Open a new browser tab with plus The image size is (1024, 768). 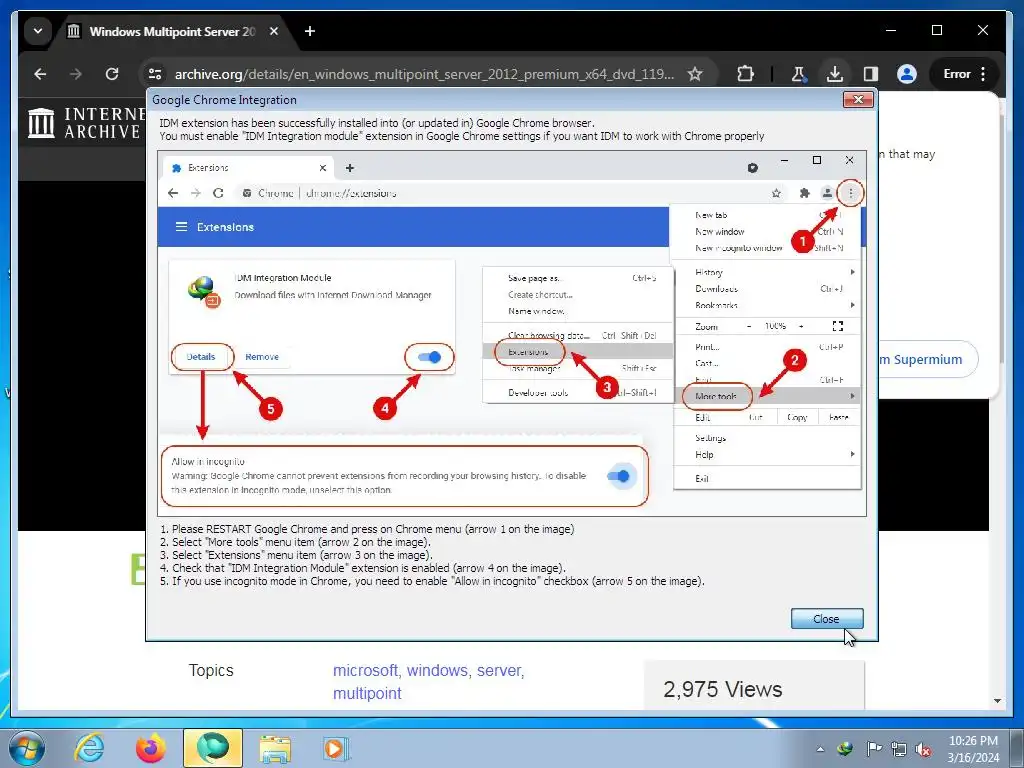tap(310, 31)
